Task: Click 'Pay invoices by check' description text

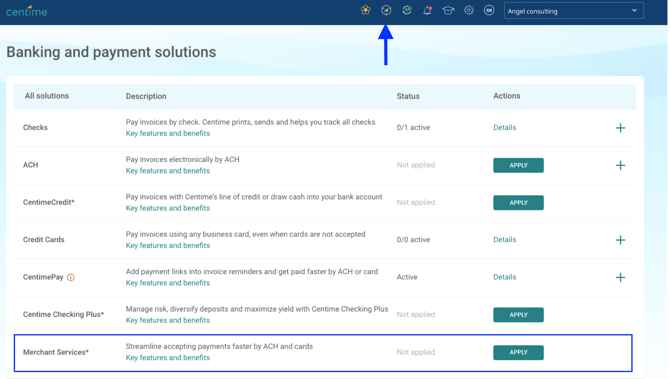Action: tap(250, 122)
